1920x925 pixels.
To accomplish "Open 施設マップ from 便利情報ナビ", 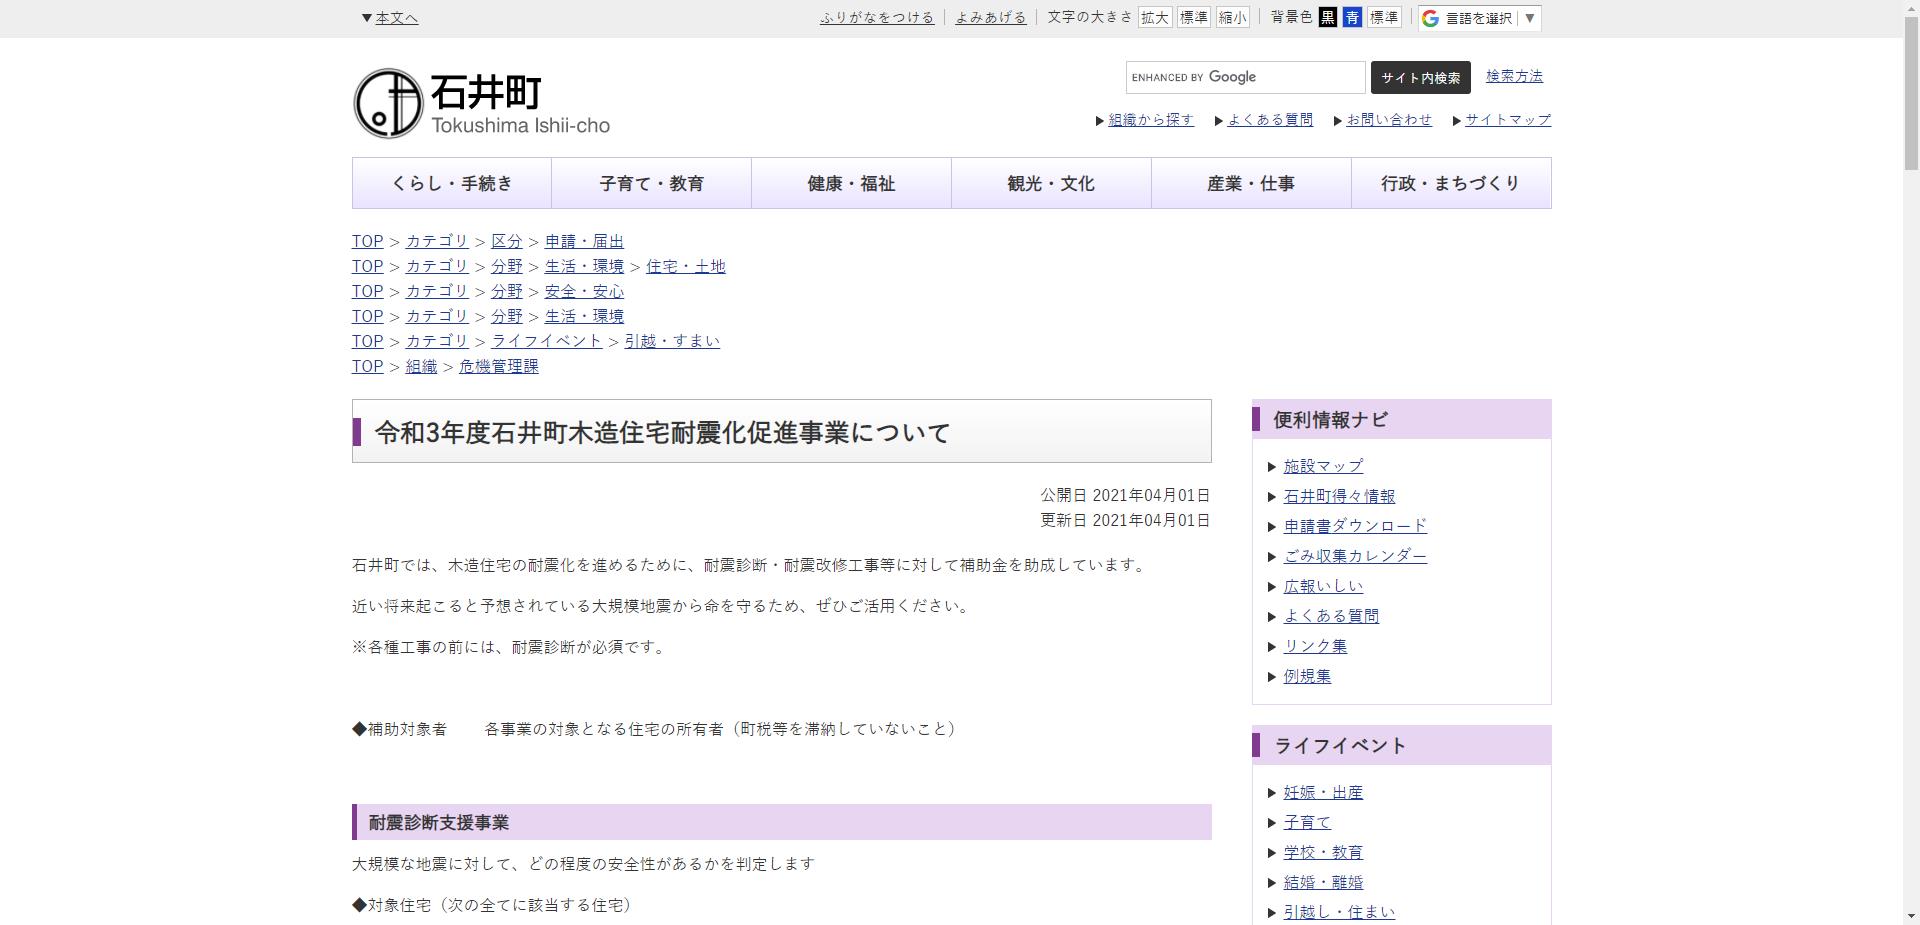I will coord(1322,466).
